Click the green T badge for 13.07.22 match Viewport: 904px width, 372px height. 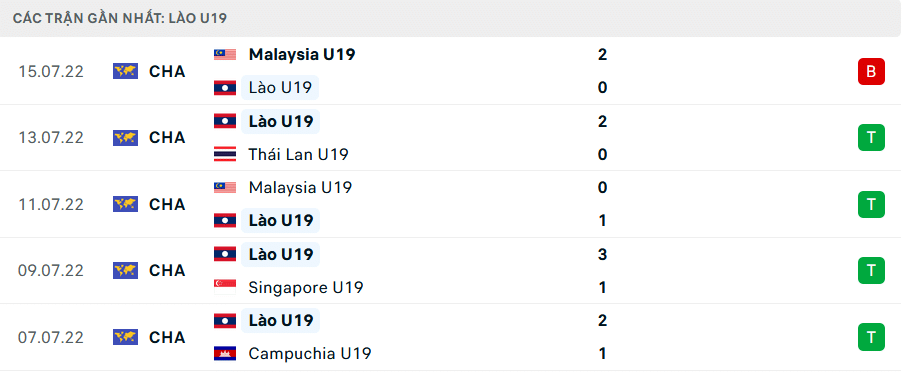[871, 138]
